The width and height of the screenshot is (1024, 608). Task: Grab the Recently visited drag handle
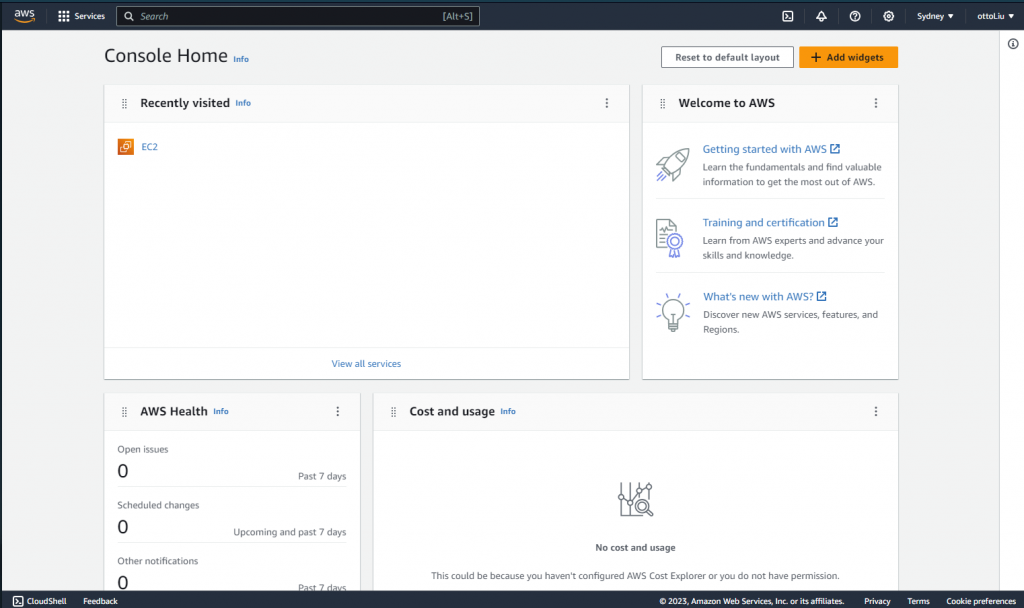[124, 103]
